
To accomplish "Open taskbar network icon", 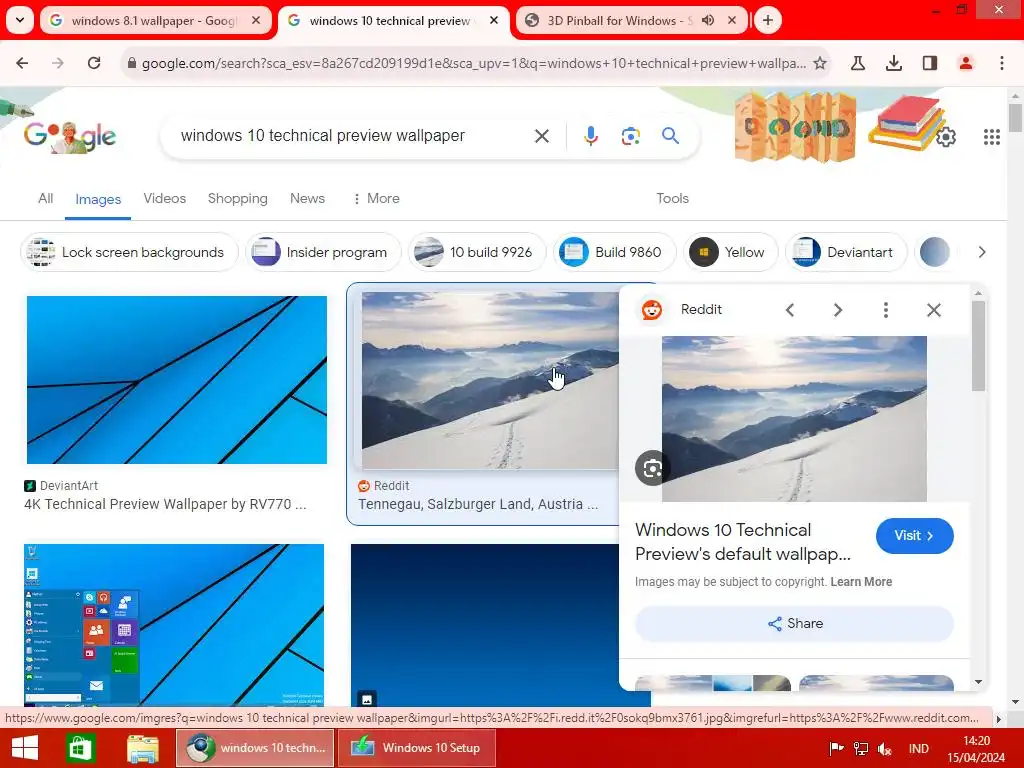I will click(861, 749).
